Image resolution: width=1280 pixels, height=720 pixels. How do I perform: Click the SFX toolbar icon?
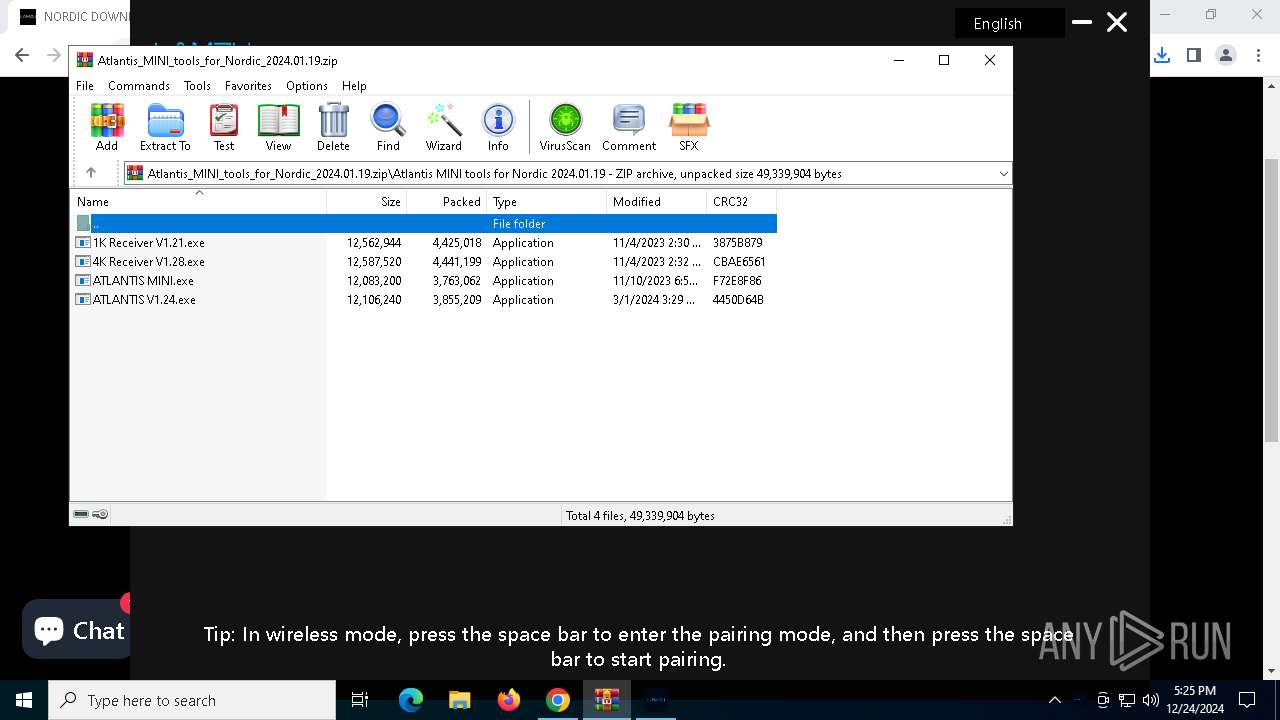point(689,127)
